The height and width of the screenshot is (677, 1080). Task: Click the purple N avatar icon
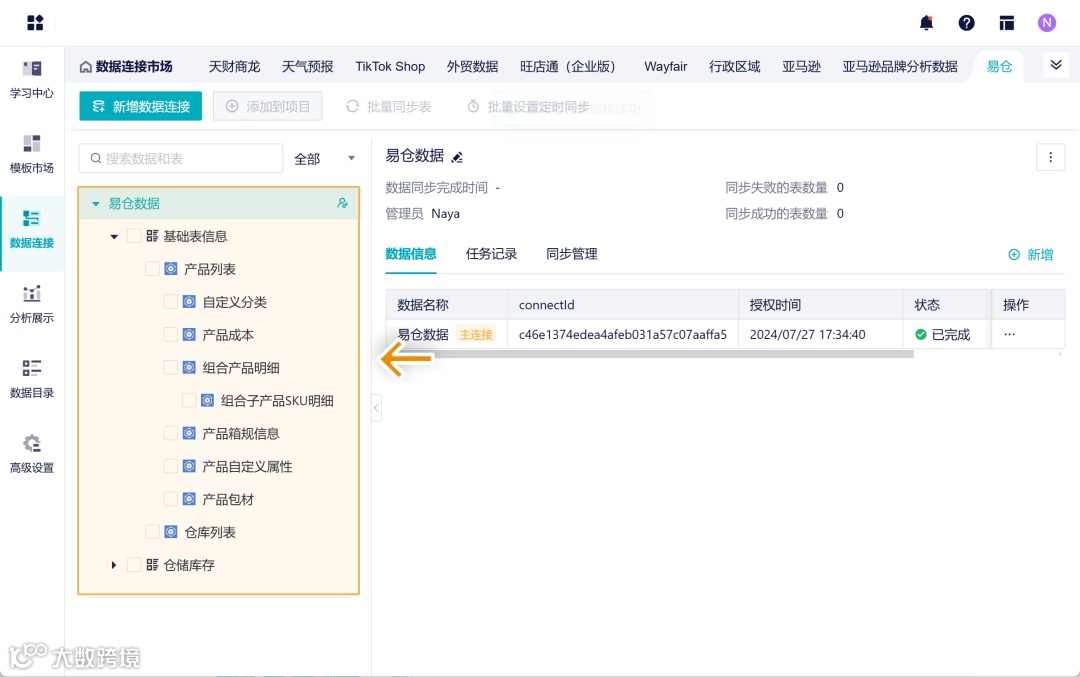point(1047,22)
